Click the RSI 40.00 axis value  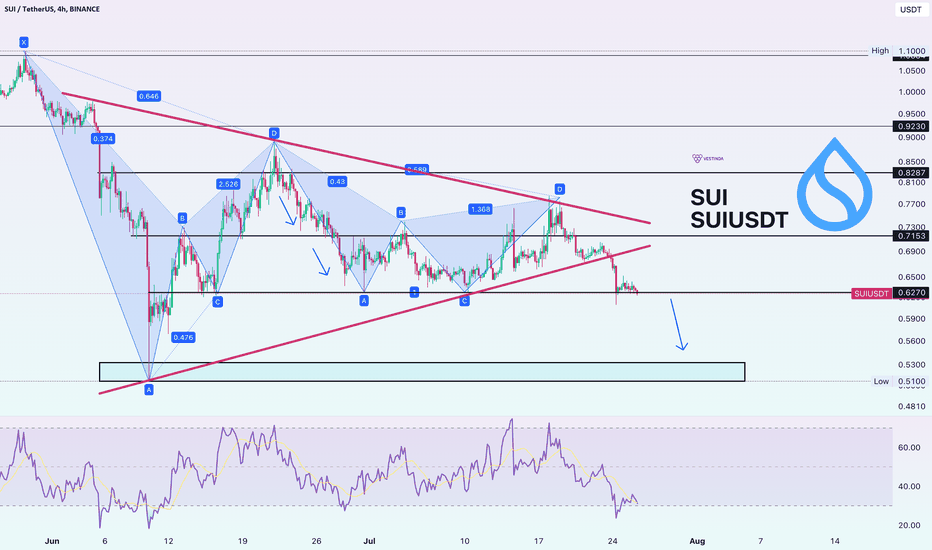(909, 486)
